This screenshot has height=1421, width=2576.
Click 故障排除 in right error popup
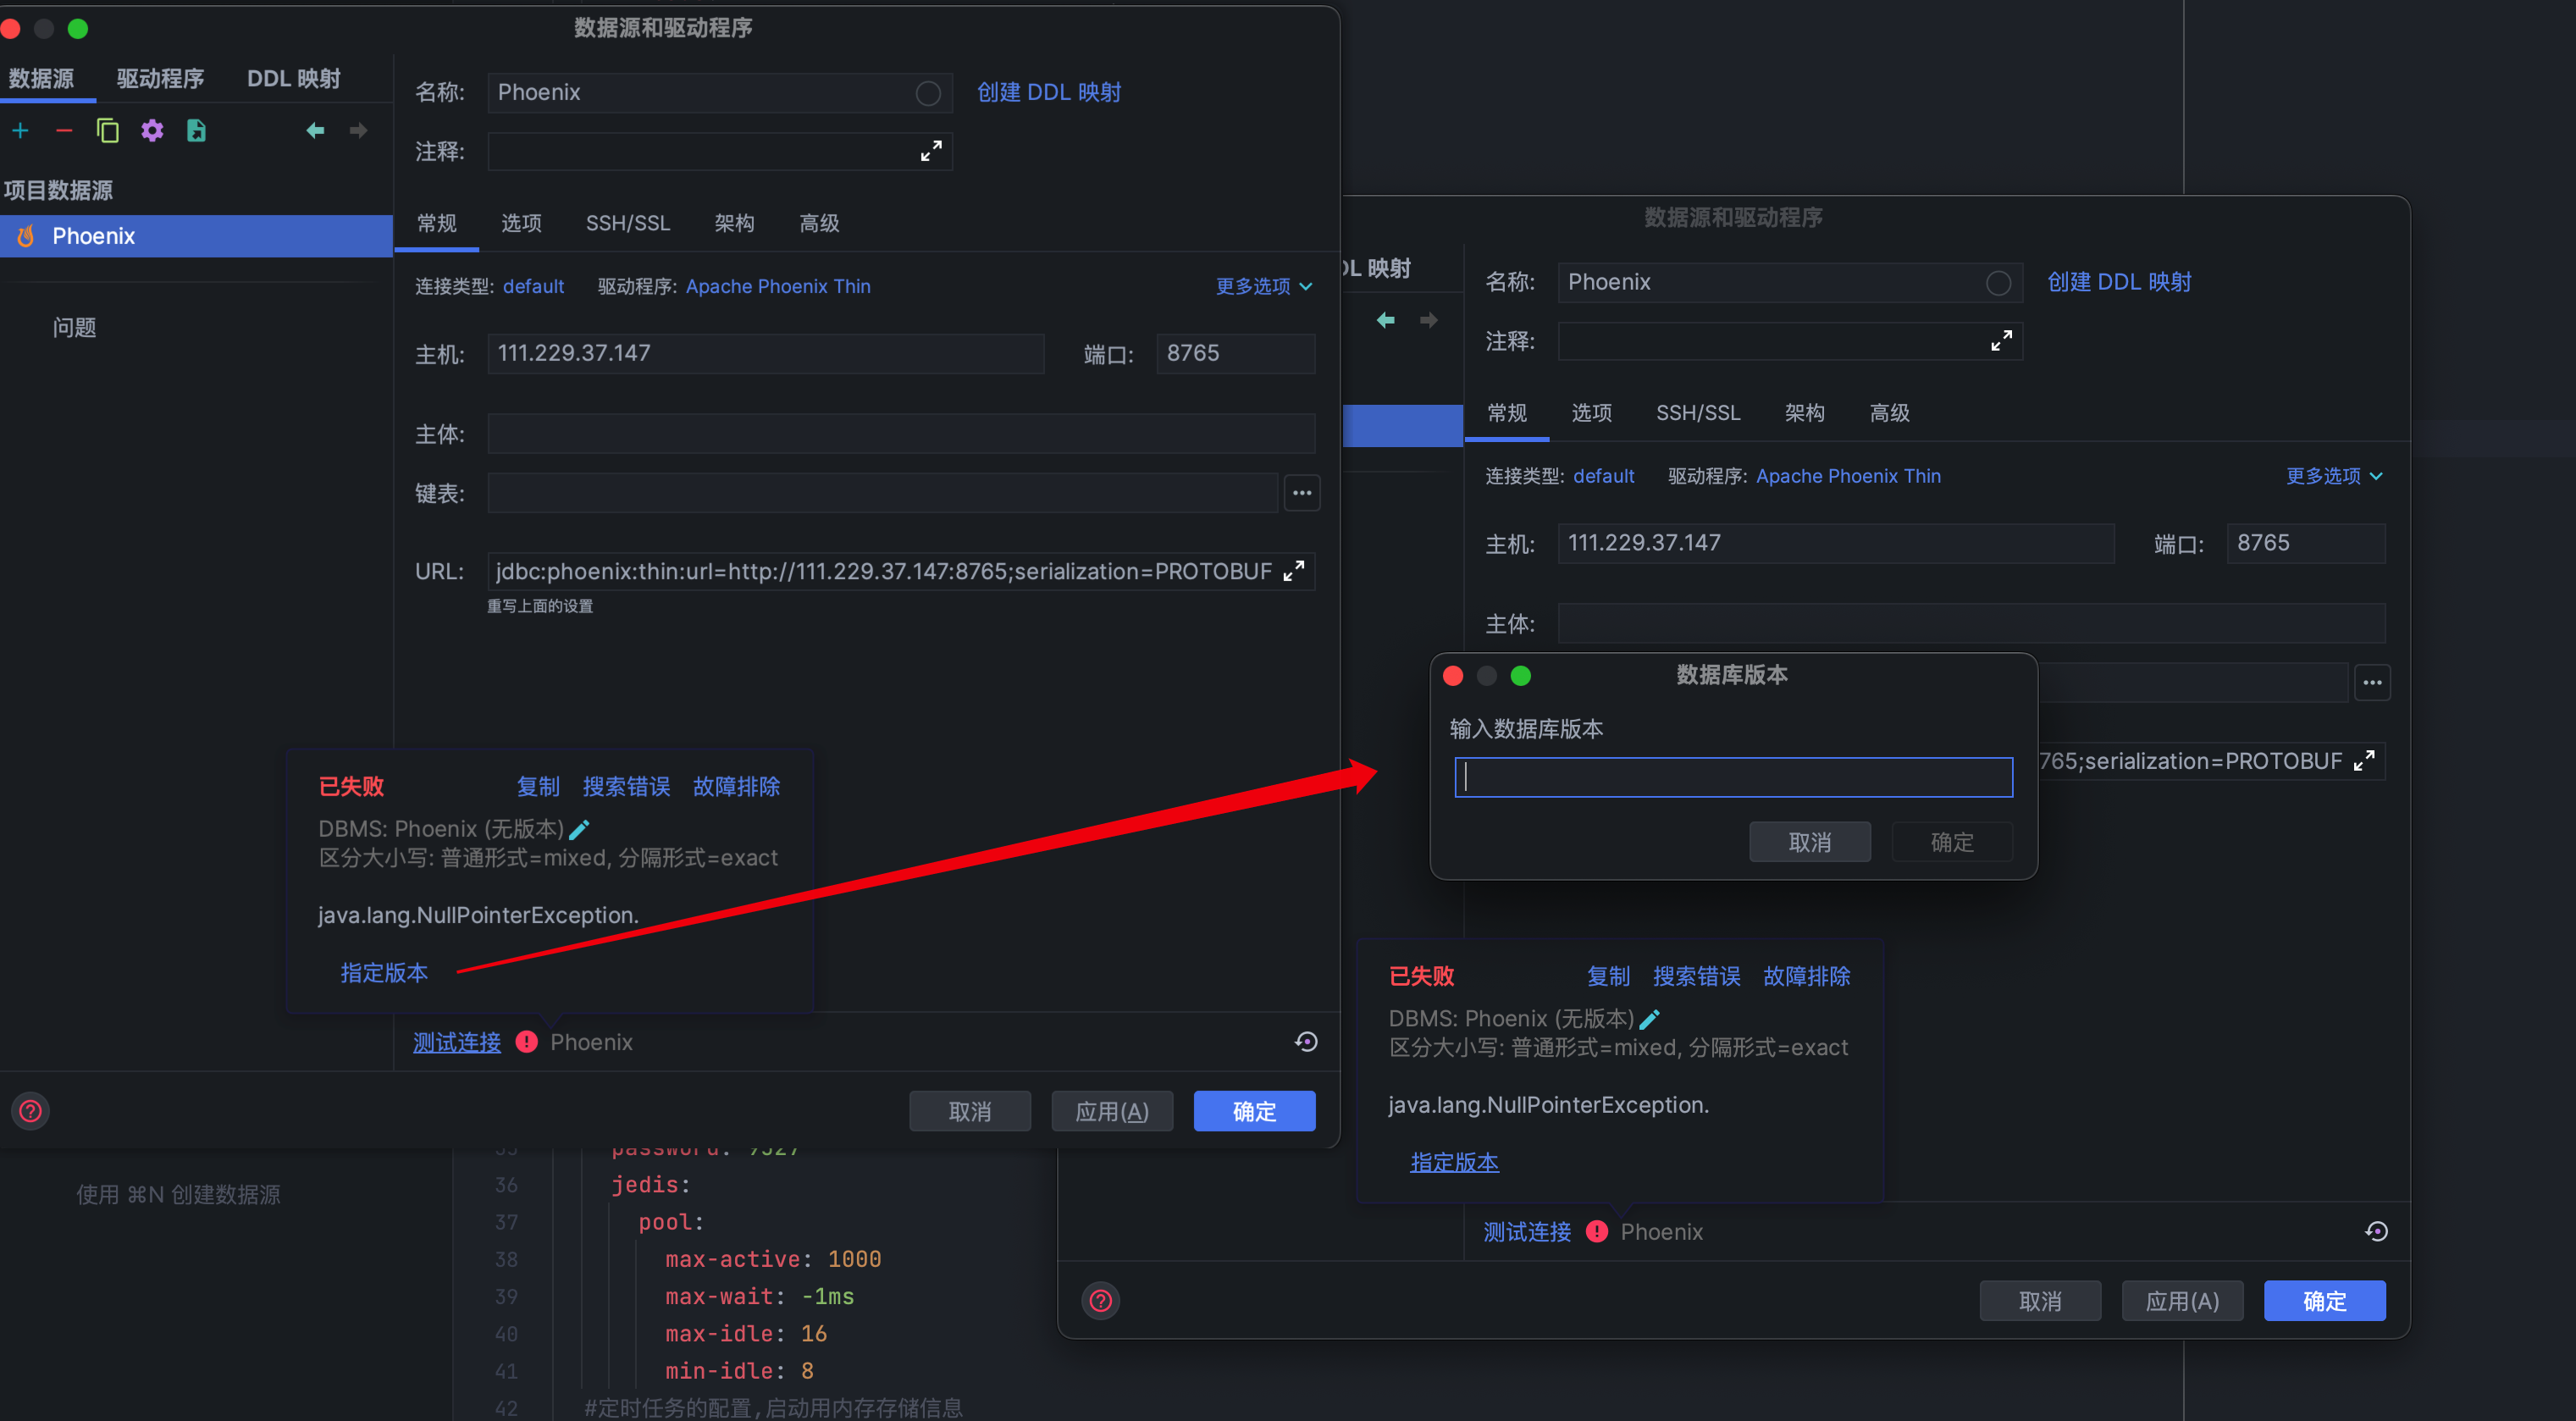[x=1806, y=977]
